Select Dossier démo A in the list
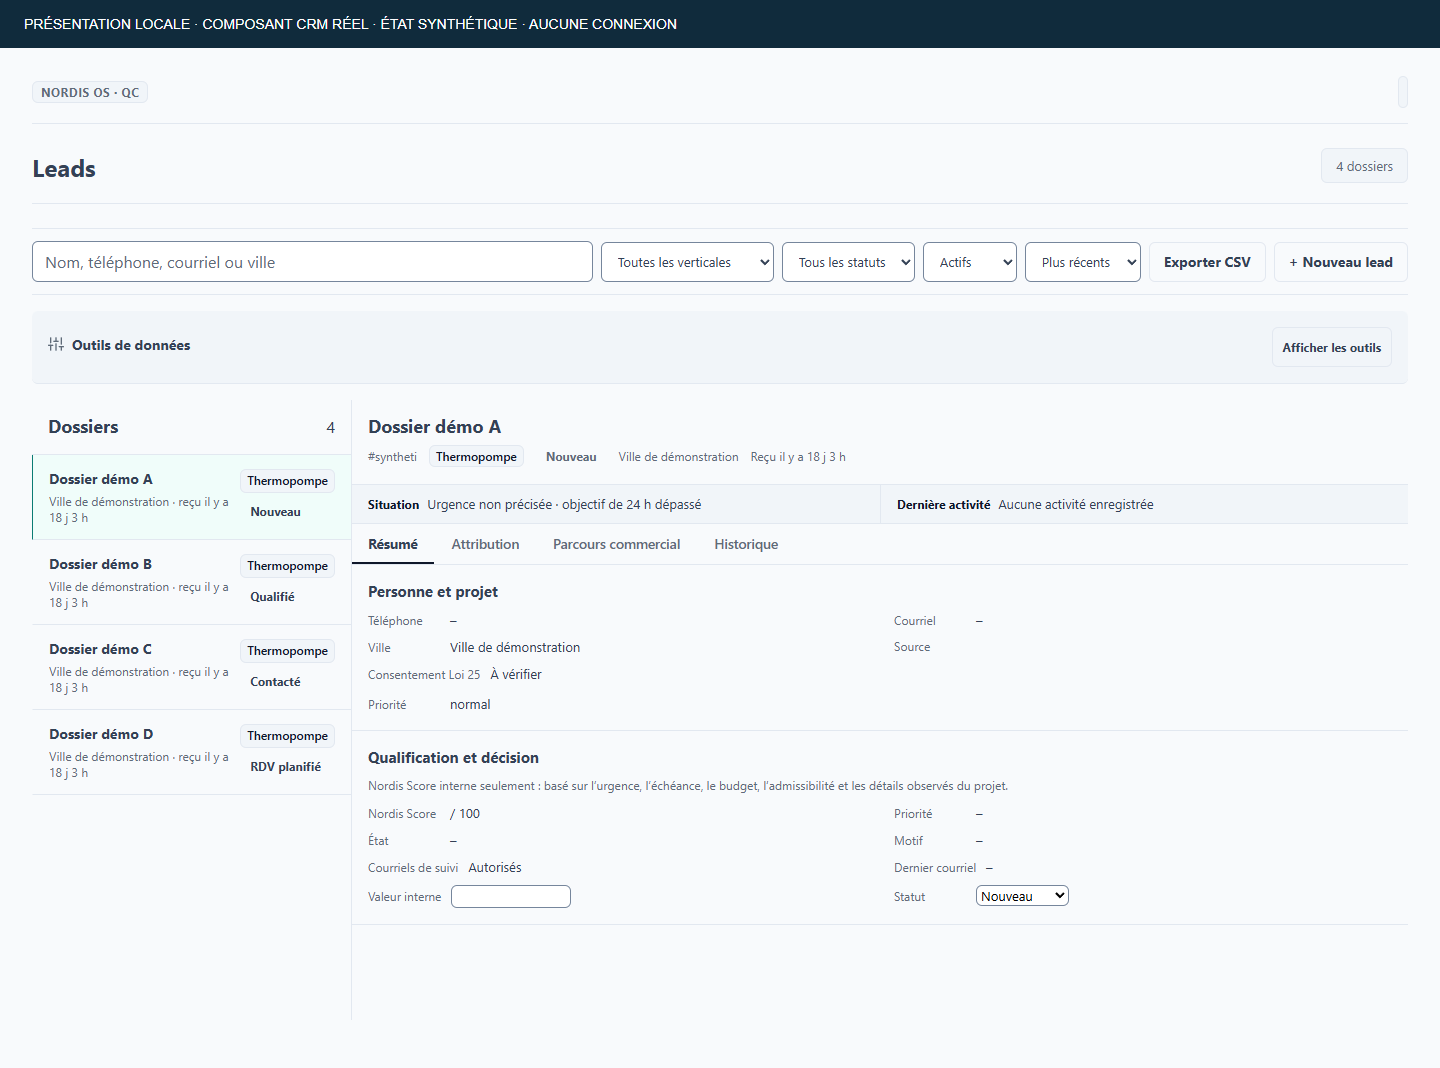The width and height of the screenshot is (1440, 1068). click(x=192, y=497)
